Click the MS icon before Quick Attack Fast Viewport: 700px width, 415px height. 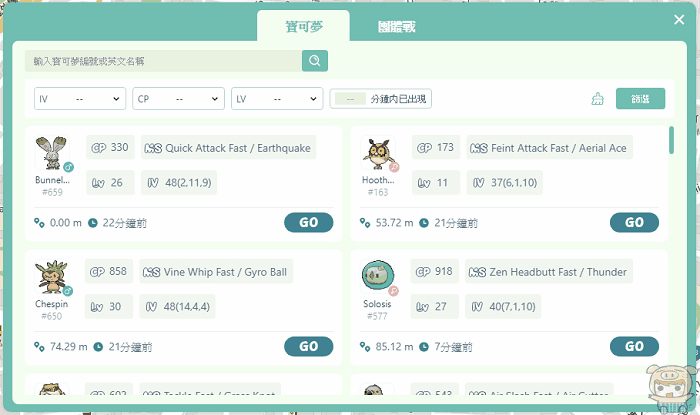pos(153,148)
